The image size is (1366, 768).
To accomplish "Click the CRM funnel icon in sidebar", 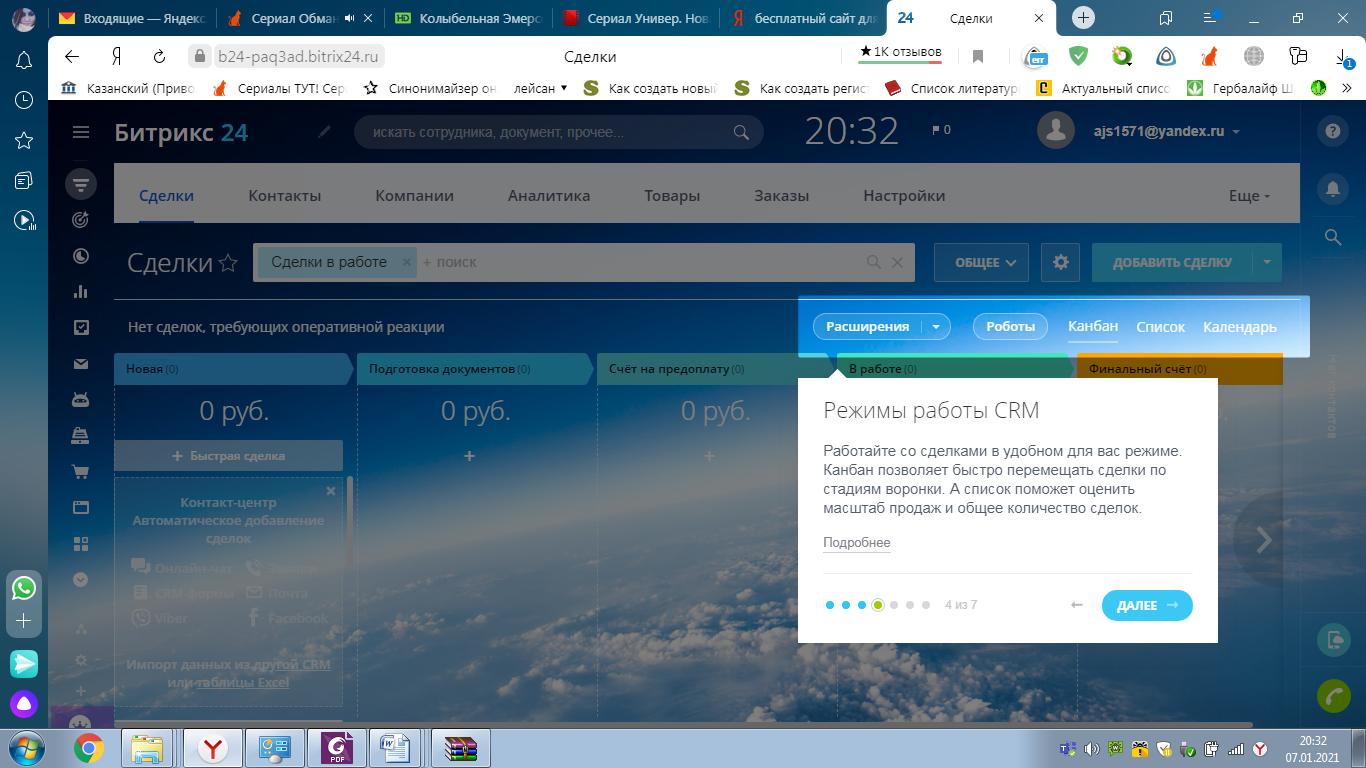I will click(81, 184).
